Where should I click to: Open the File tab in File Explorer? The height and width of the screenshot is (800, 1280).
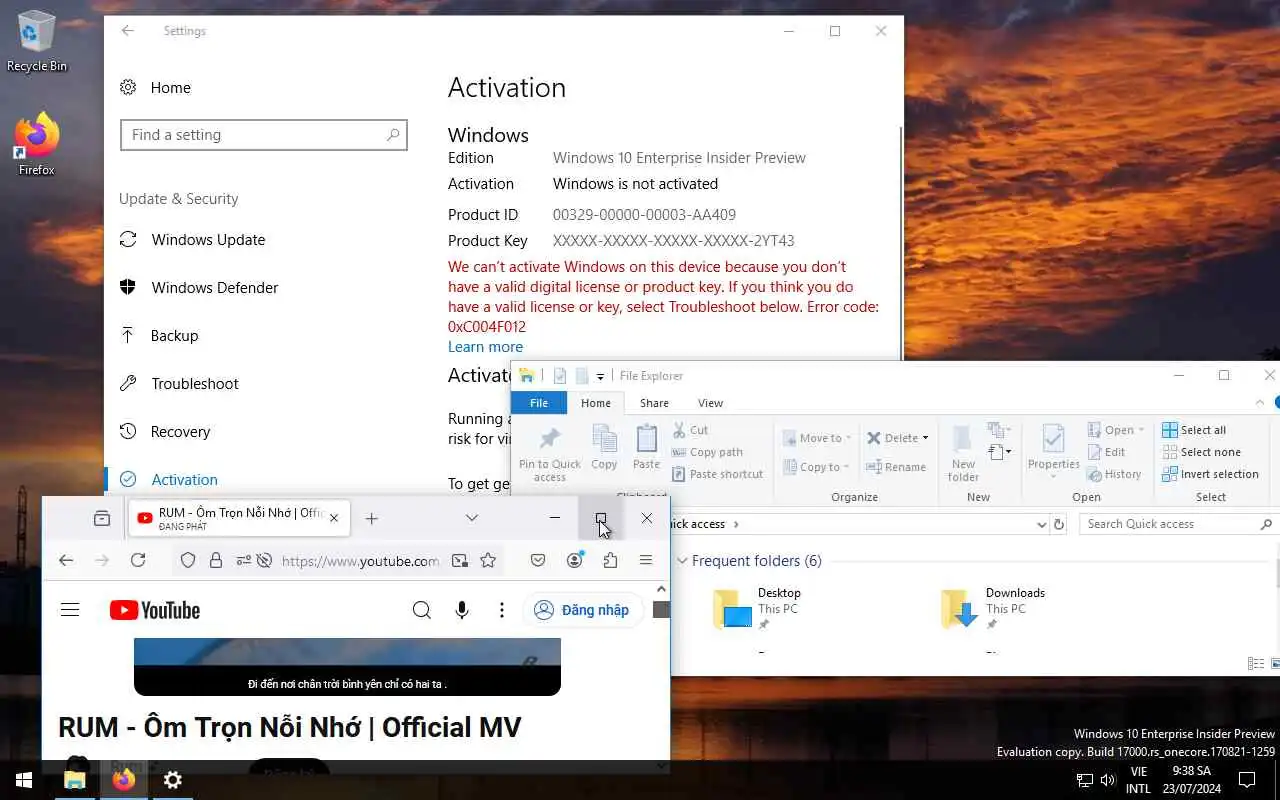539,403
